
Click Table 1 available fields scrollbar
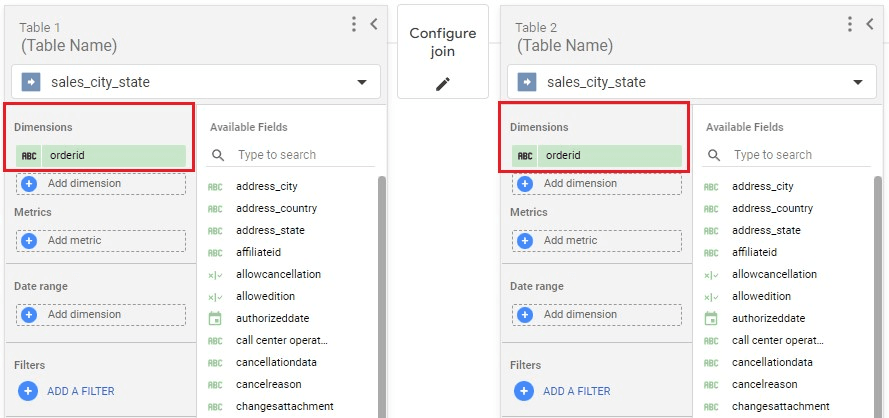pos(381,290)
